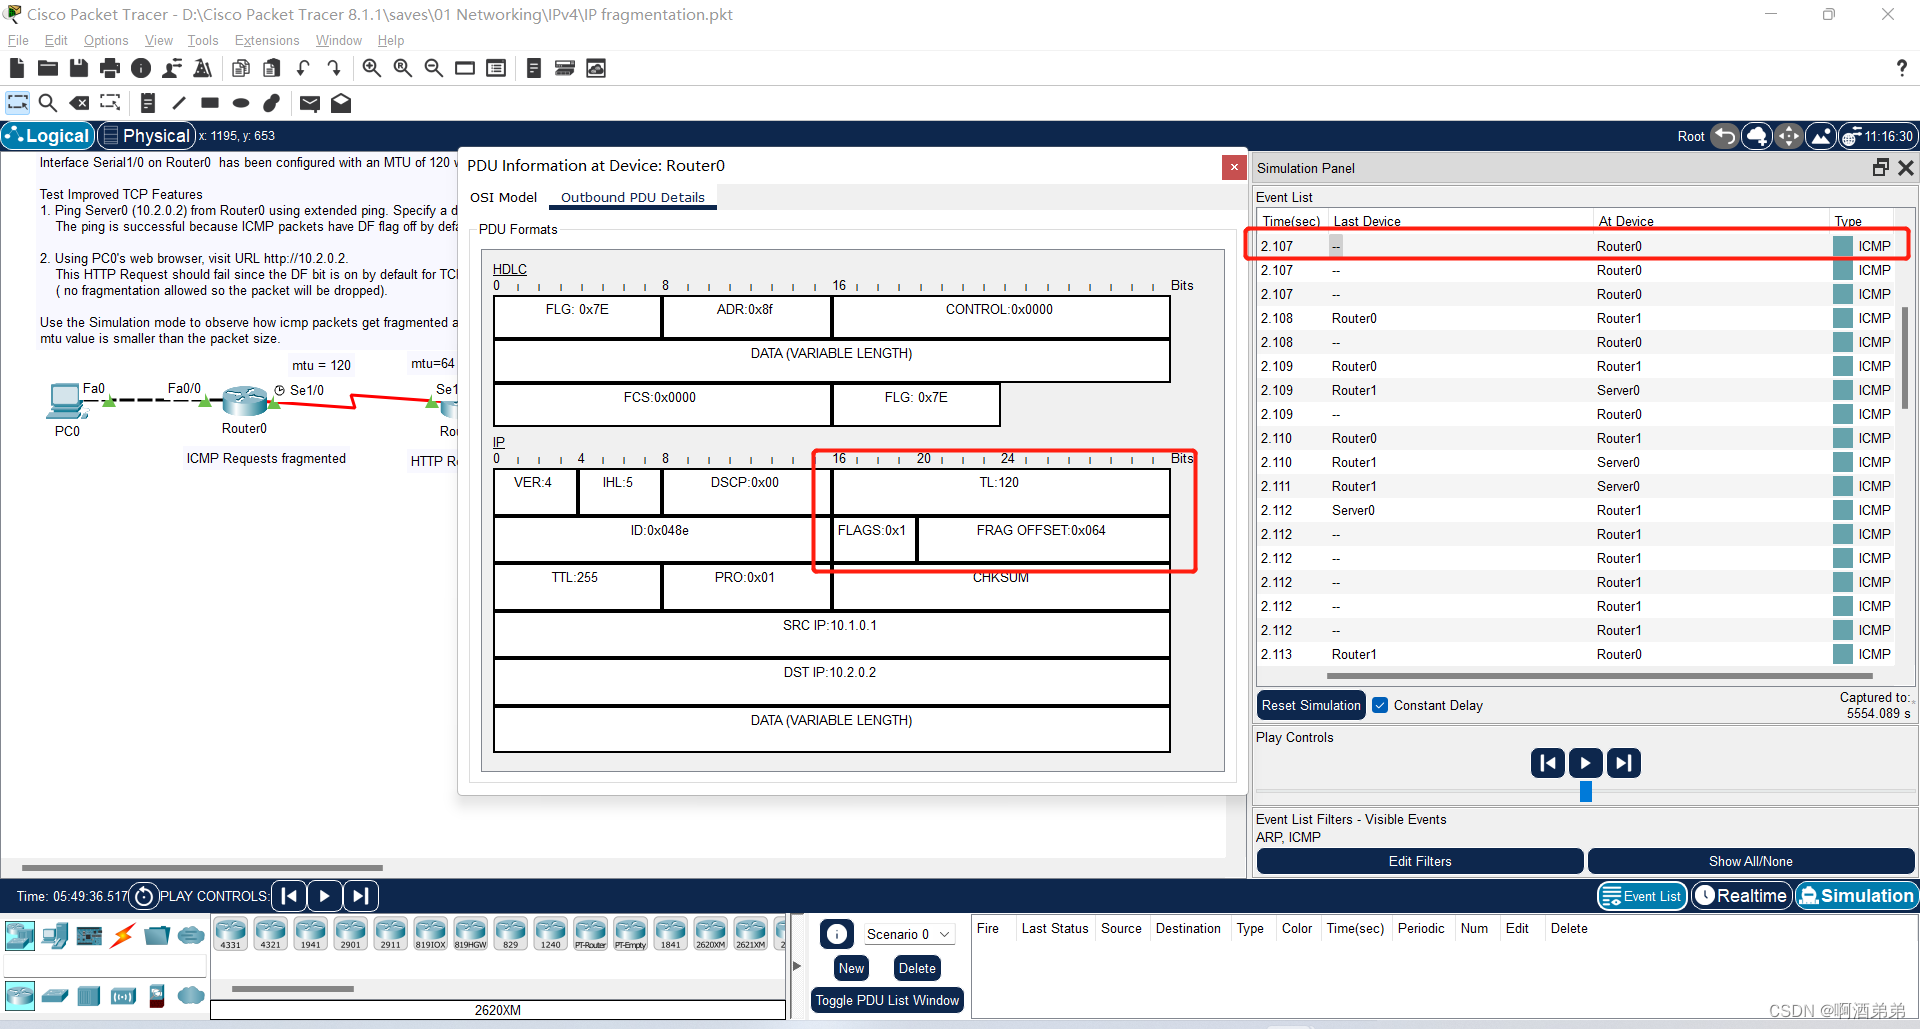The image size is (1920, 1029).
Task: Click device list horizontal scrollbar
Action: pos(292,989)
